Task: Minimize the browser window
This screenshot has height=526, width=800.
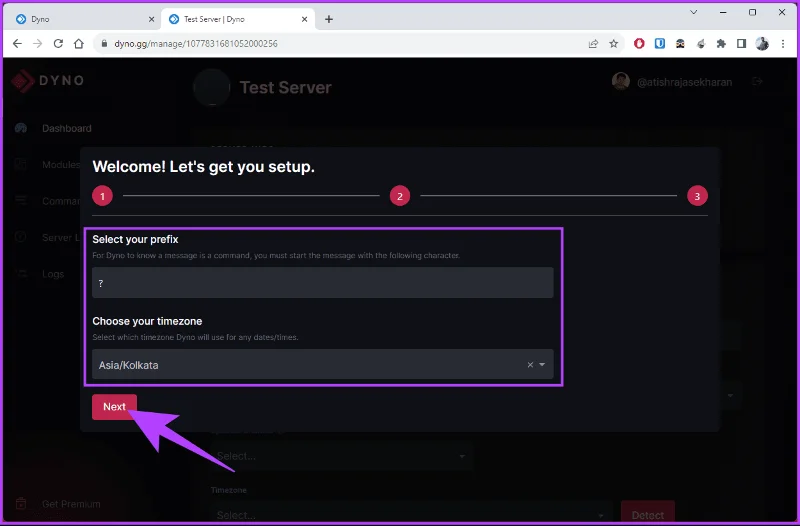Action: pyautogui.click(x=723, y=12)
